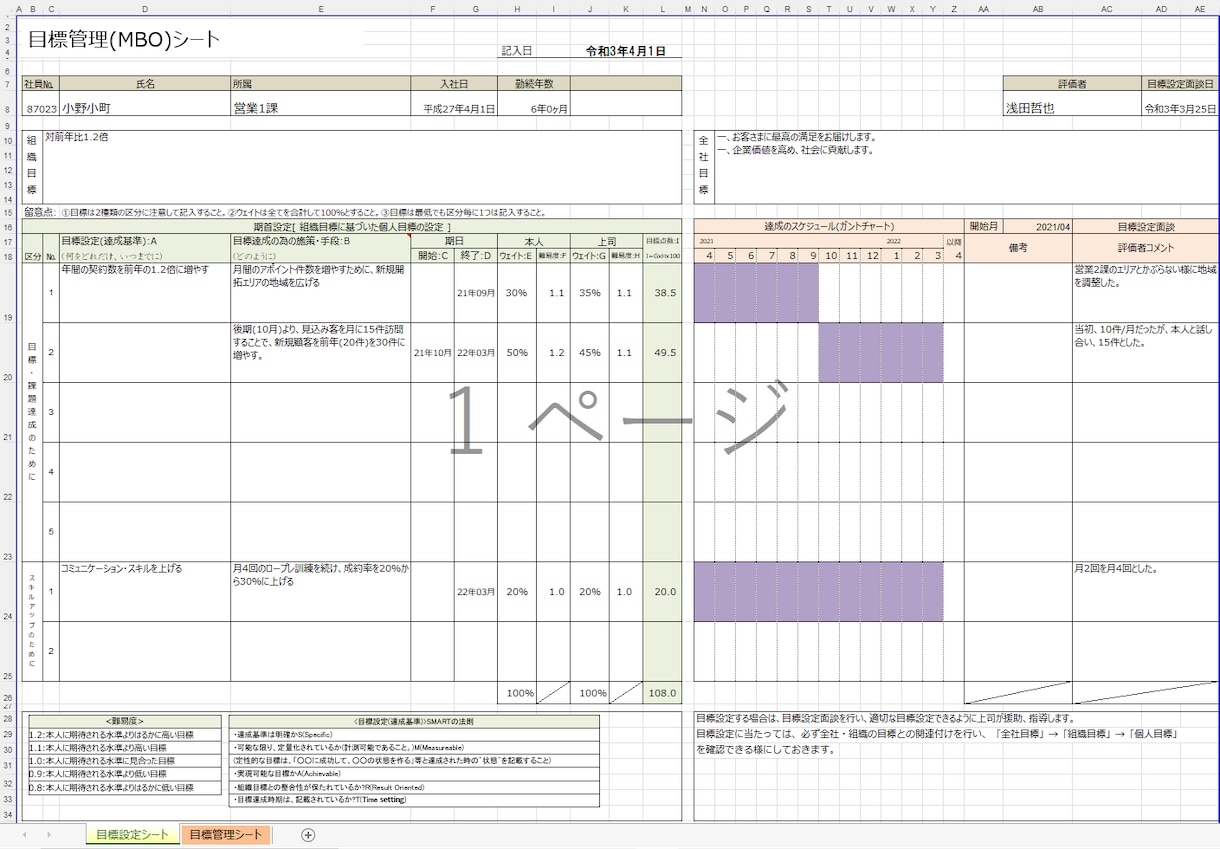Click the 記入日 label cell
The image size is (1220, 849).
pyautogui.click(x=517, y=51)
